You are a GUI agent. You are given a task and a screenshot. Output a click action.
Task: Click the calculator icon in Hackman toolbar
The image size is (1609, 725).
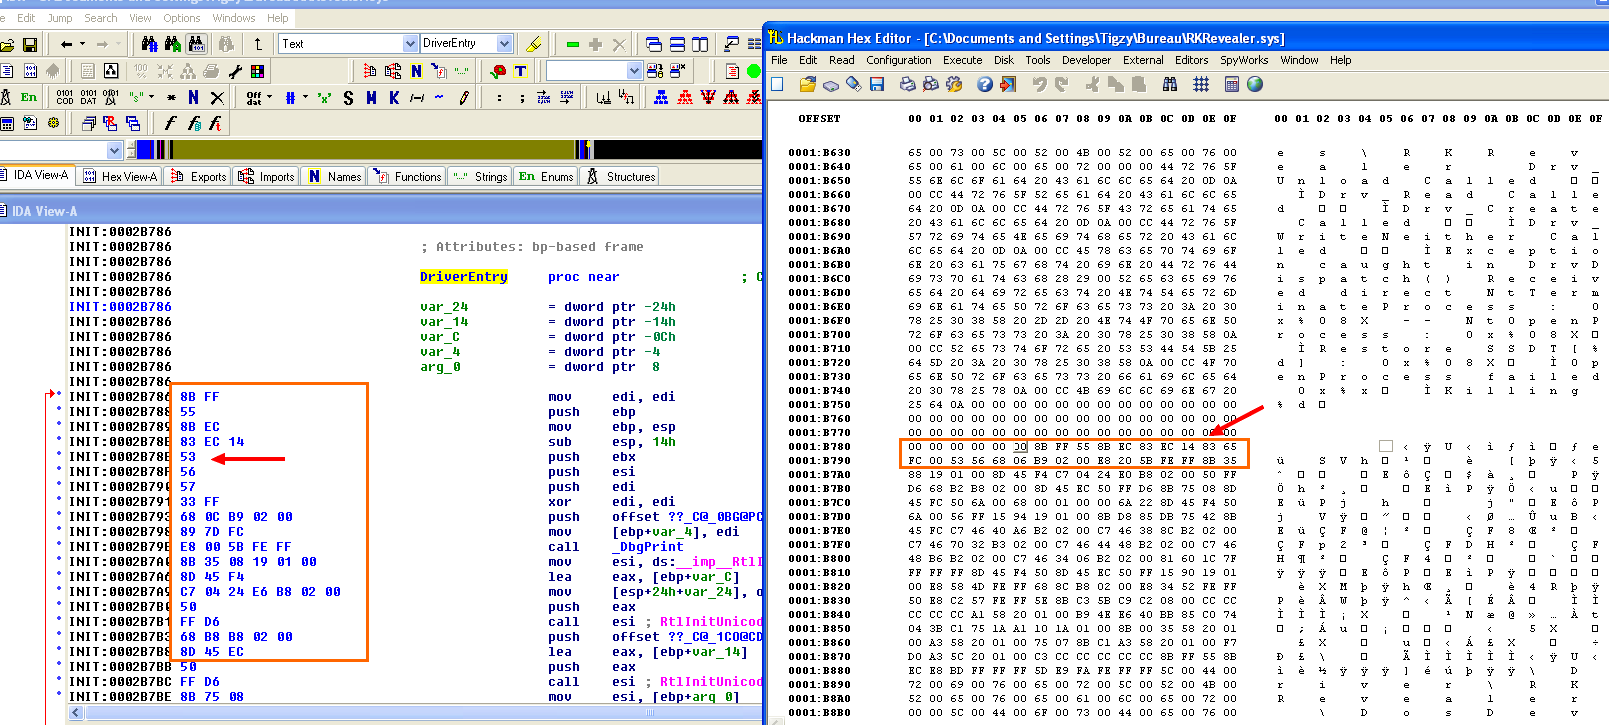tap(1232, 85)
